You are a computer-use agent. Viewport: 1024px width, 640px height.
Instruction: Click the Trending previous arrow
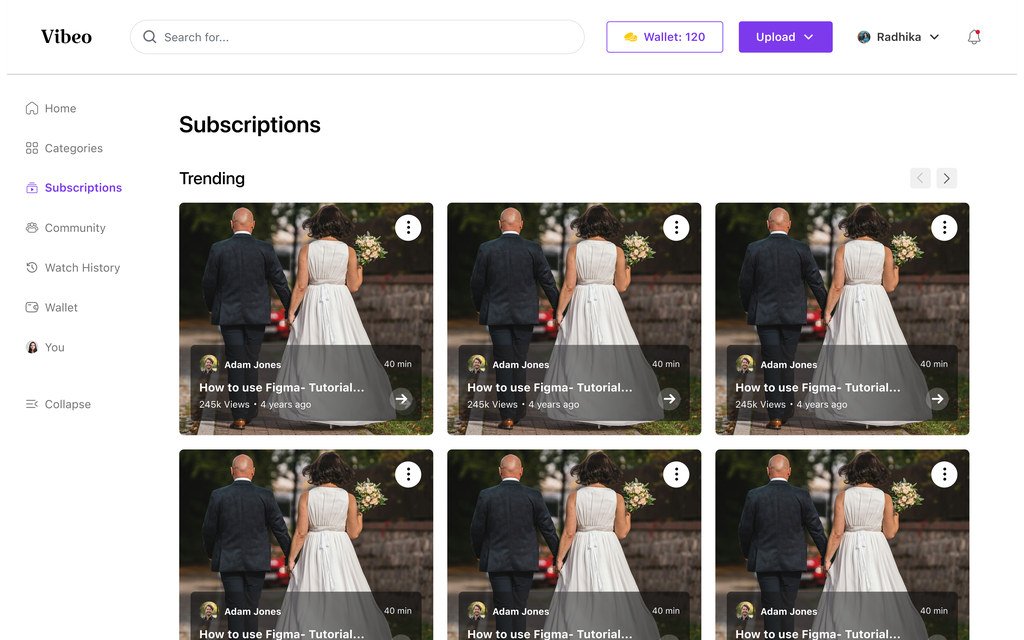920,178
